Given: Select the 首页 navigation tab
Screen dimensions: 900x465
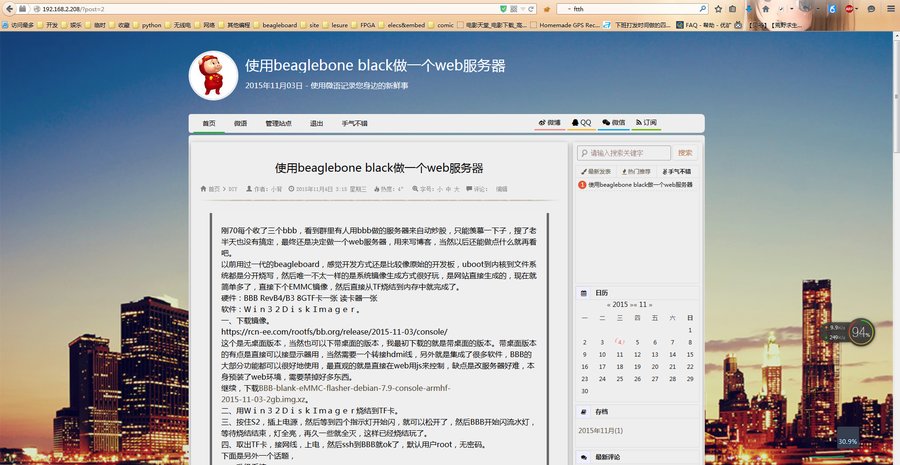Looking at the screenshot, I should (x=209, y=124).
